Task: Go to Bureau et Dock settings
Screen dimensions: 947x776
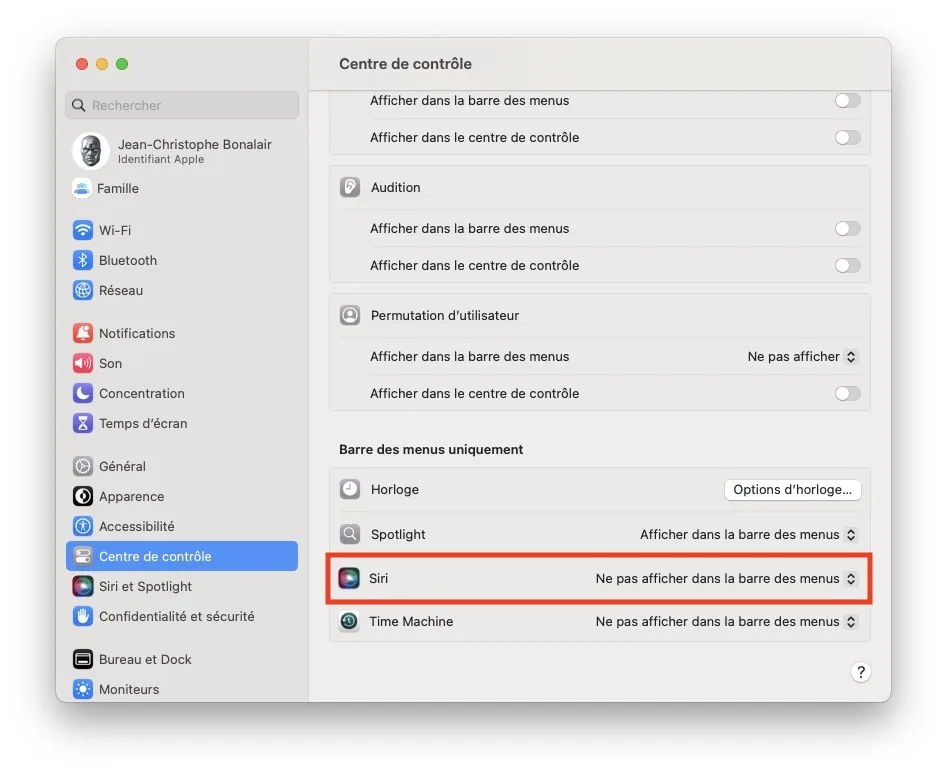Action: (x=145, y=659)
